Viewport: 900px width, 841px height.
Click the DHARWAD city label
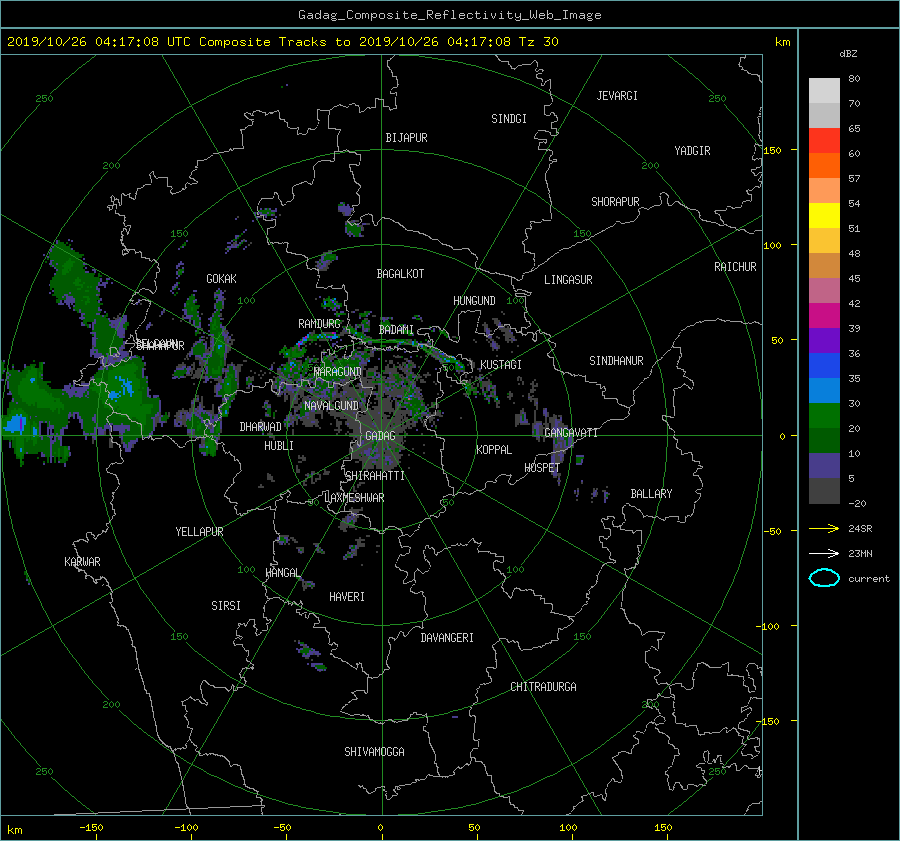(260, 427)
